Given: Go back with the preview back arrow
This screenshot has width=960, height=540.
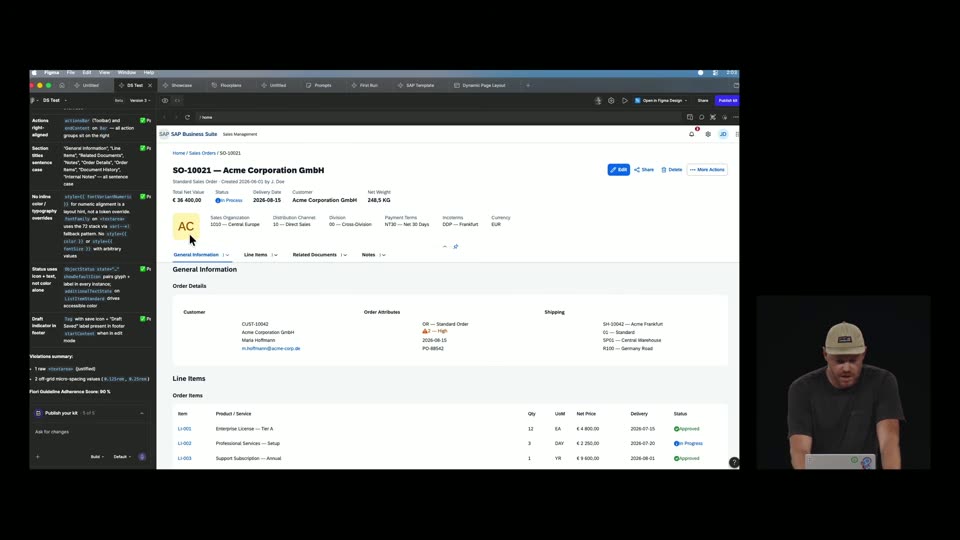Looking at the screenshot, I should [x=165, y=117].
